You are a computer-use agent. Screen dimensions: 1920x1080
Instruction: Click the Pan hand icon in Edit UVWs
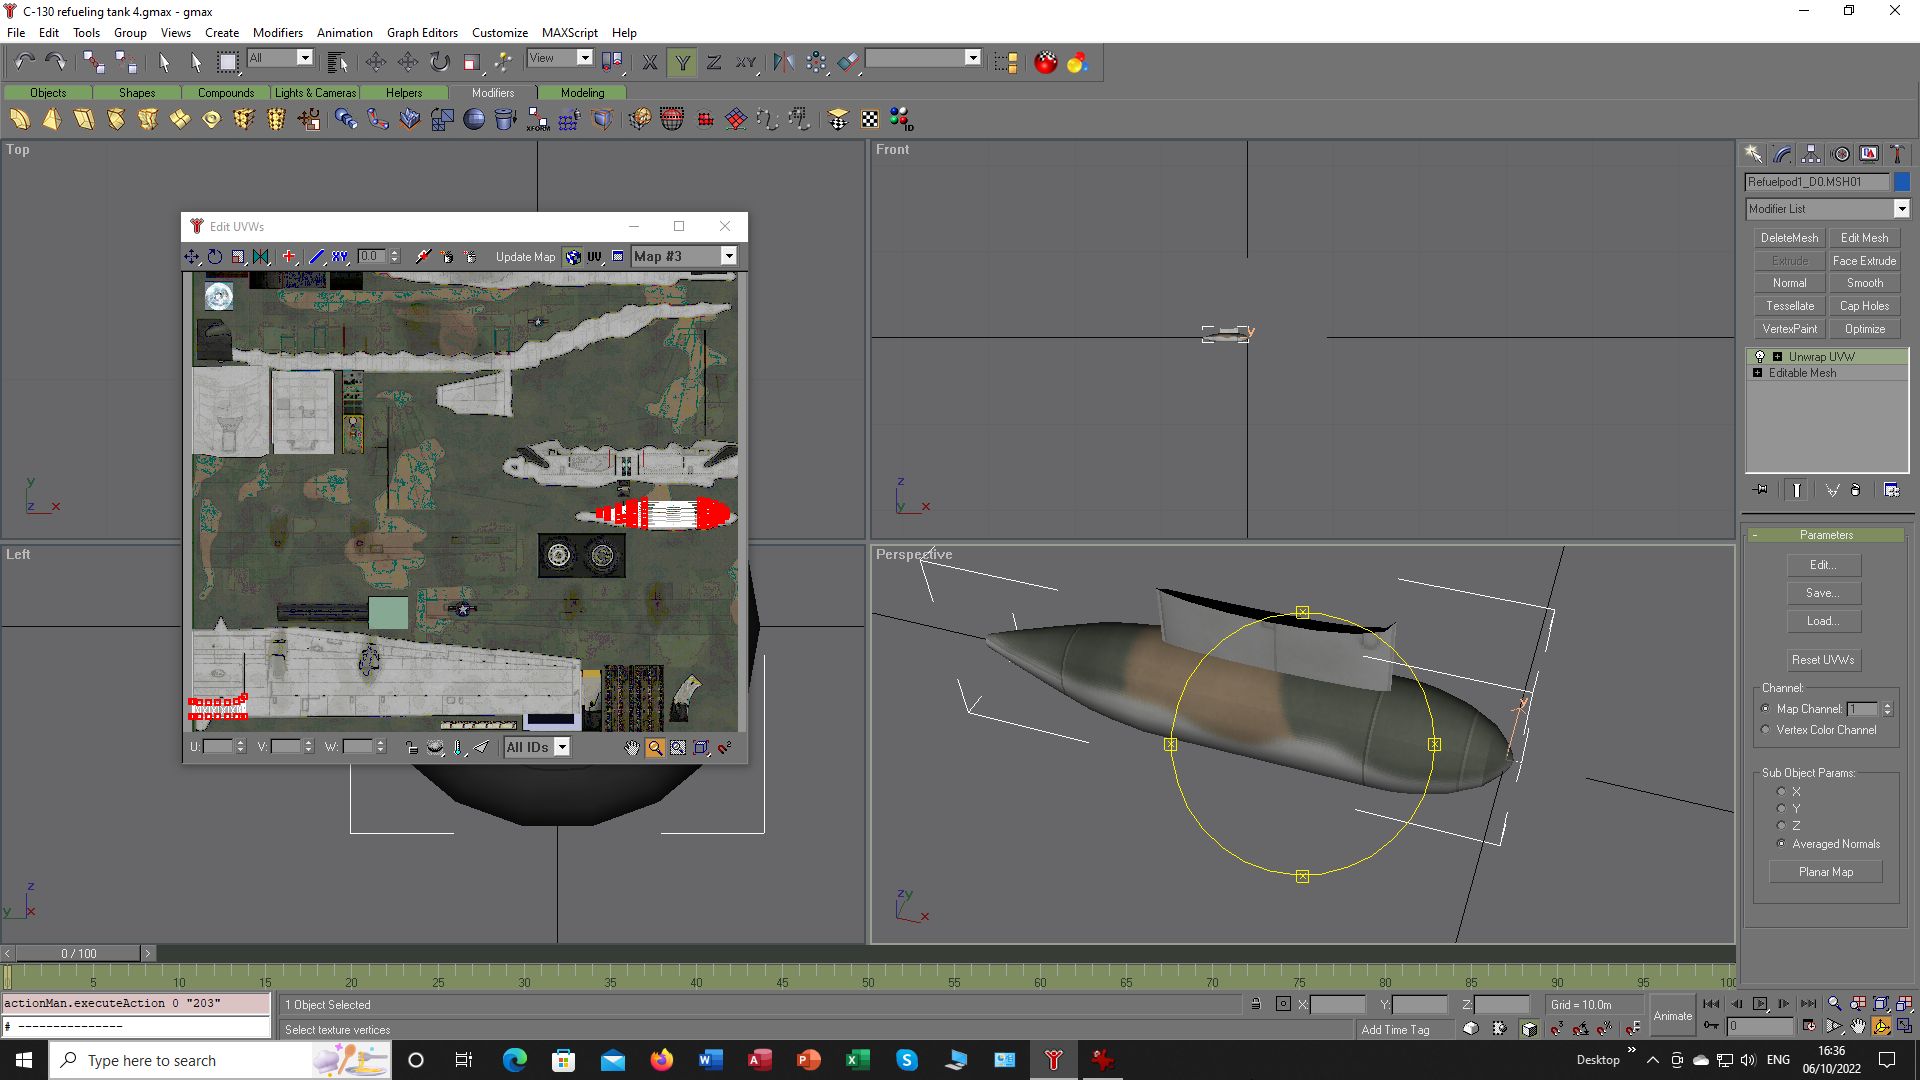(632, 748)
